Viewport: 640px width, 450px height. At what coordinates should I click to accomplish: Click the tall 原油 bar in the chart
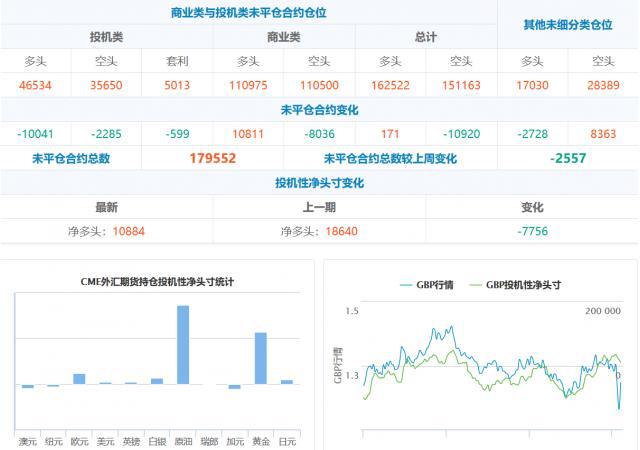tap(183, 345)
